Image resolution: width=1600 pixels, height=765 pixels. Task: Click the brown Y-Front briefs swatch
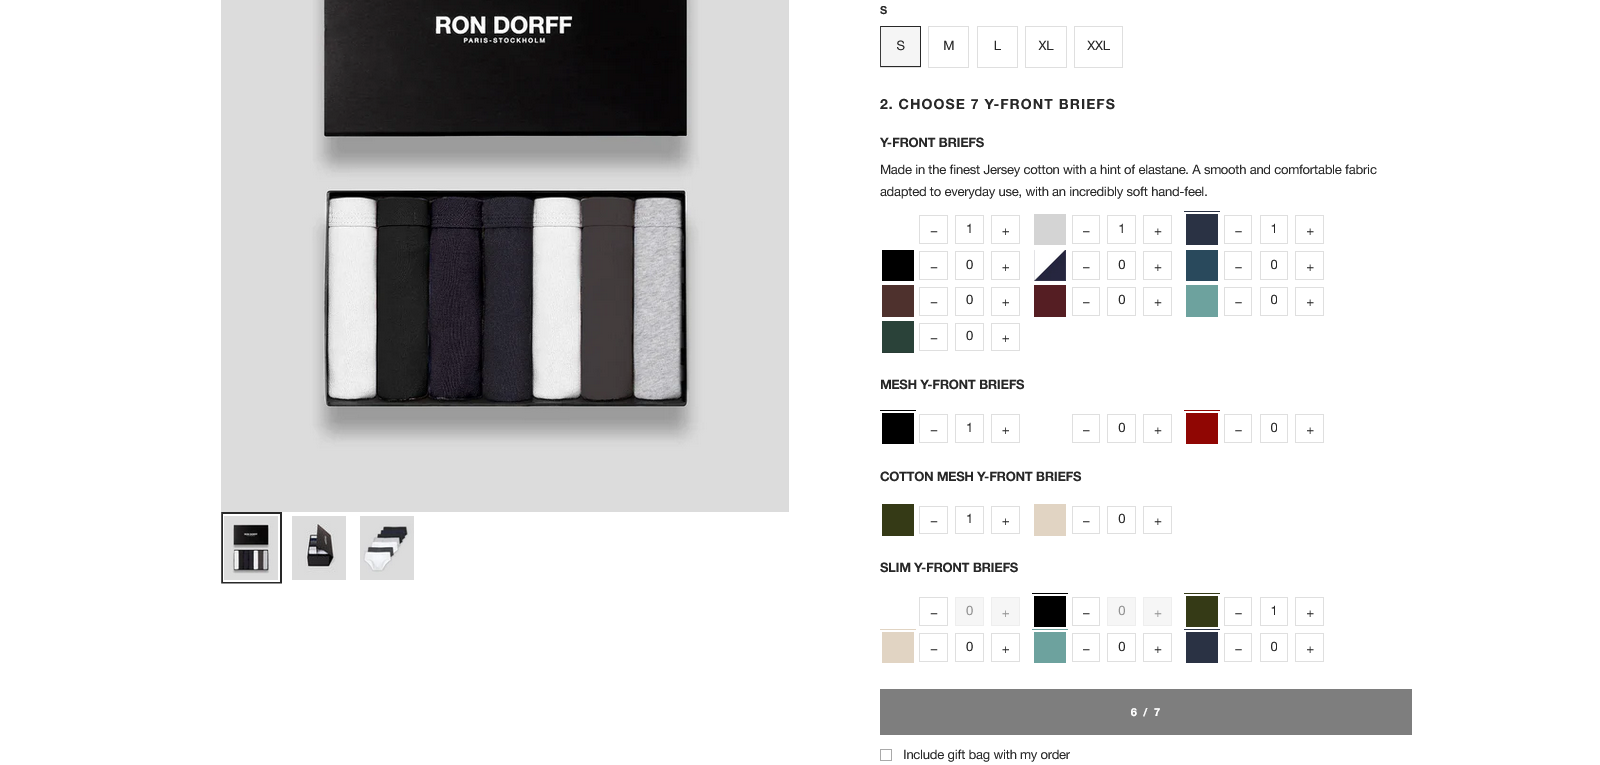point(898,301)
